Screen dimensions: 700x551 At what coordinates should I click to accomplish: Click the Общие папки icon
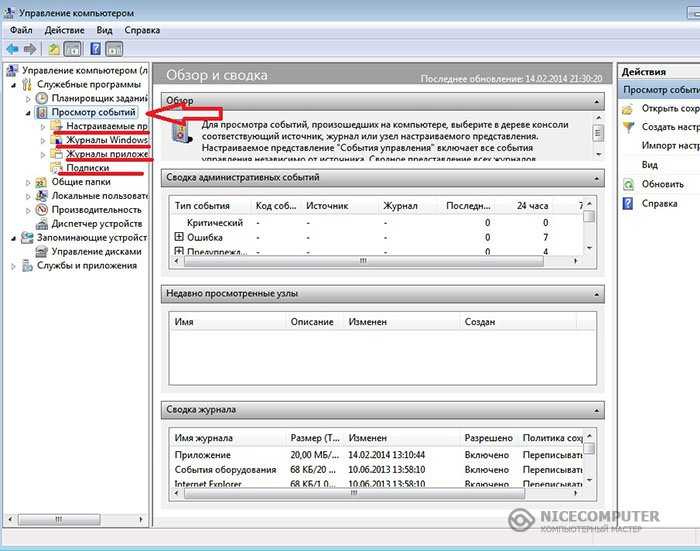[x=41, y=182]
